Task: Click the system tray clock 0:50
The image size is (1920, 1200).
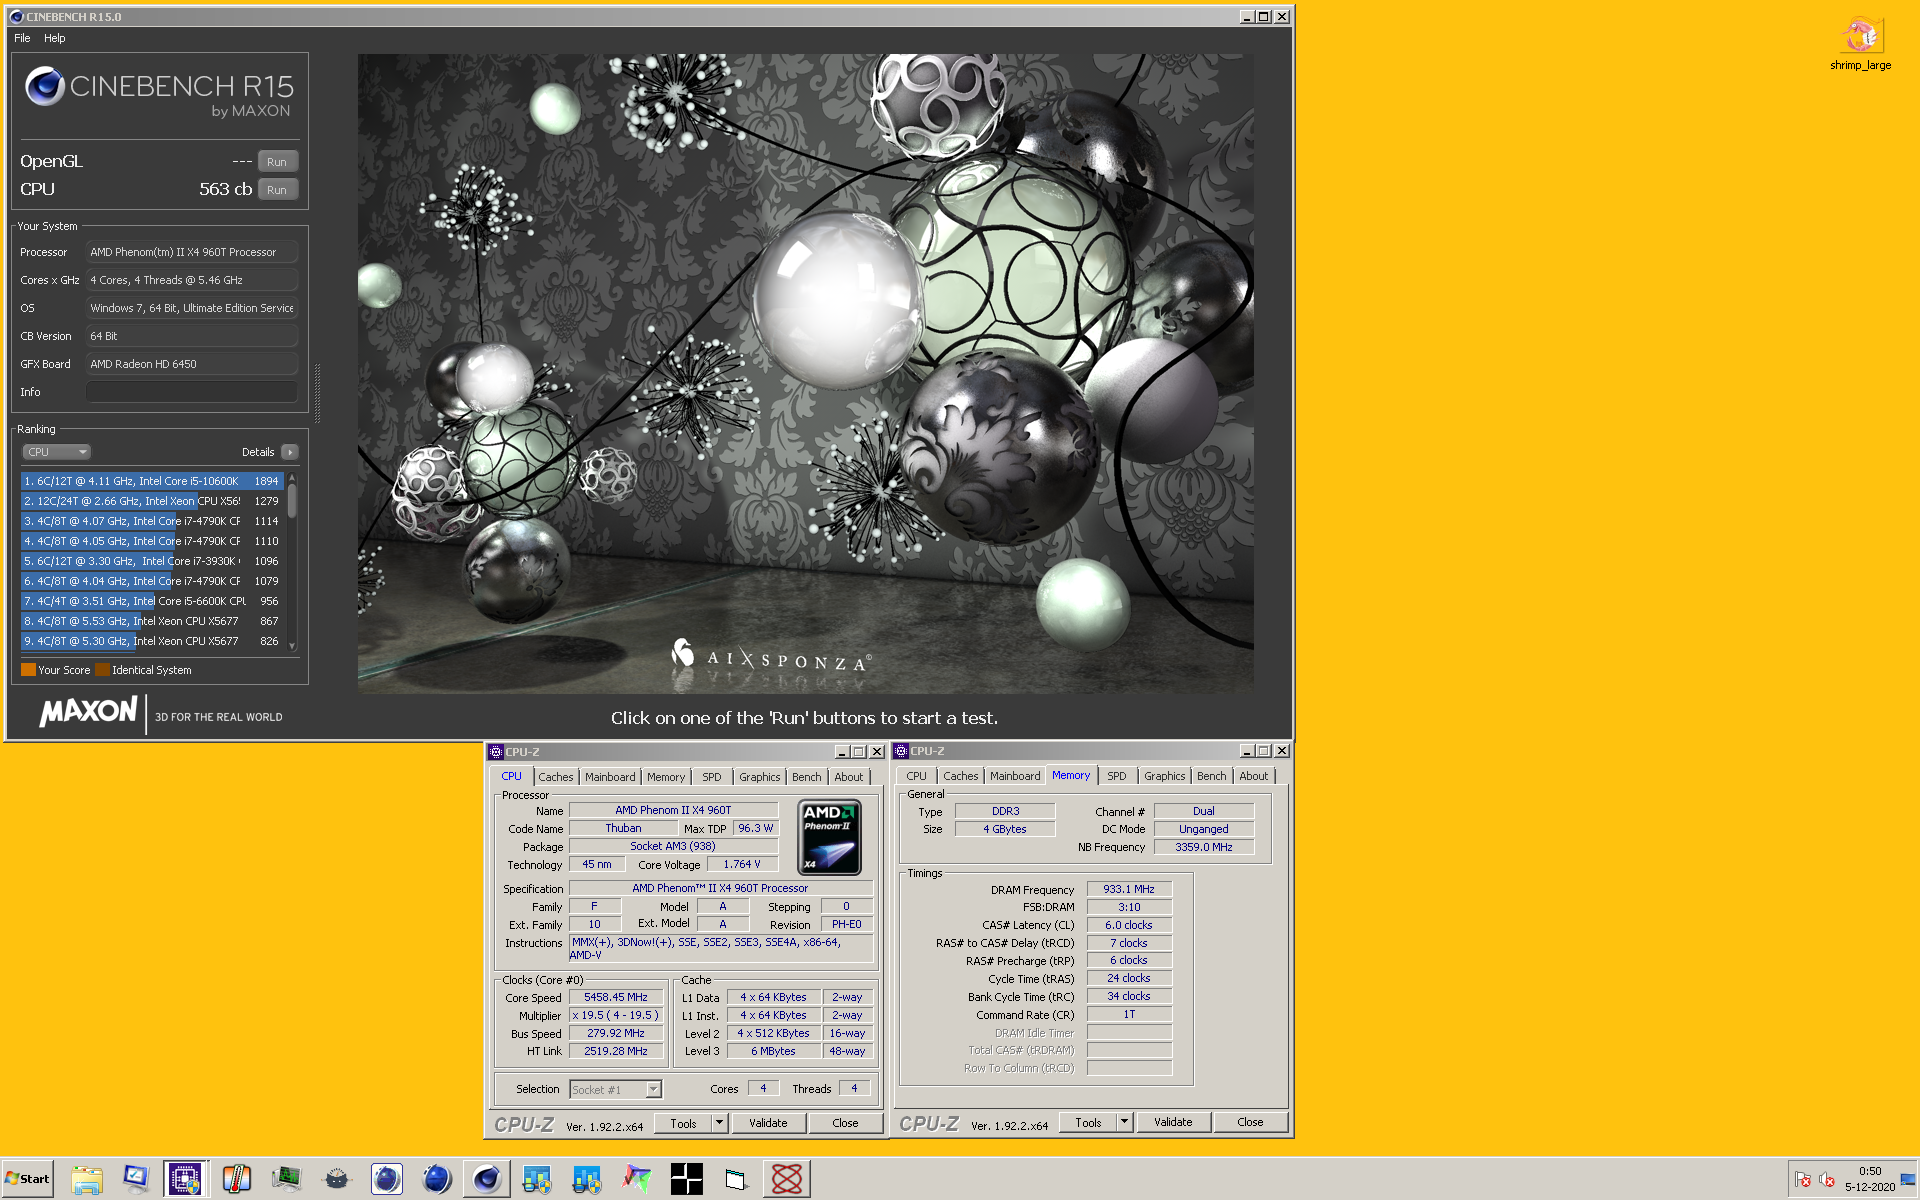Action: [1870, 1171]
